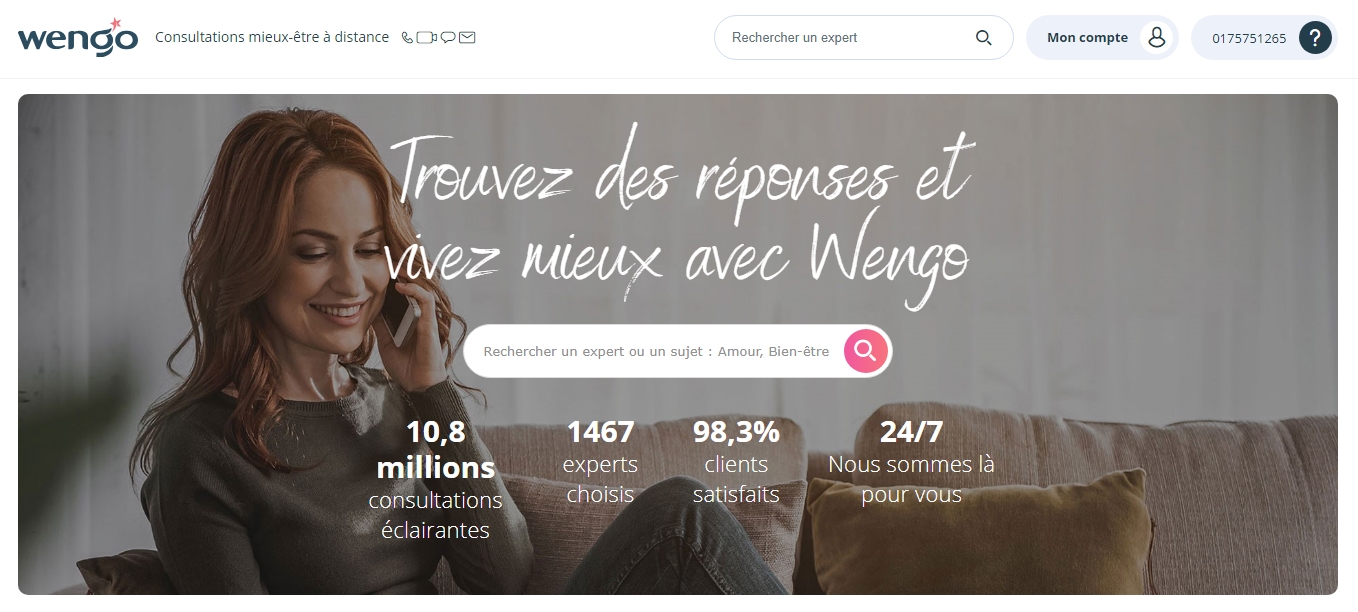
Task: Open help via the question mark icon
Action: (x=1315, y=38)
